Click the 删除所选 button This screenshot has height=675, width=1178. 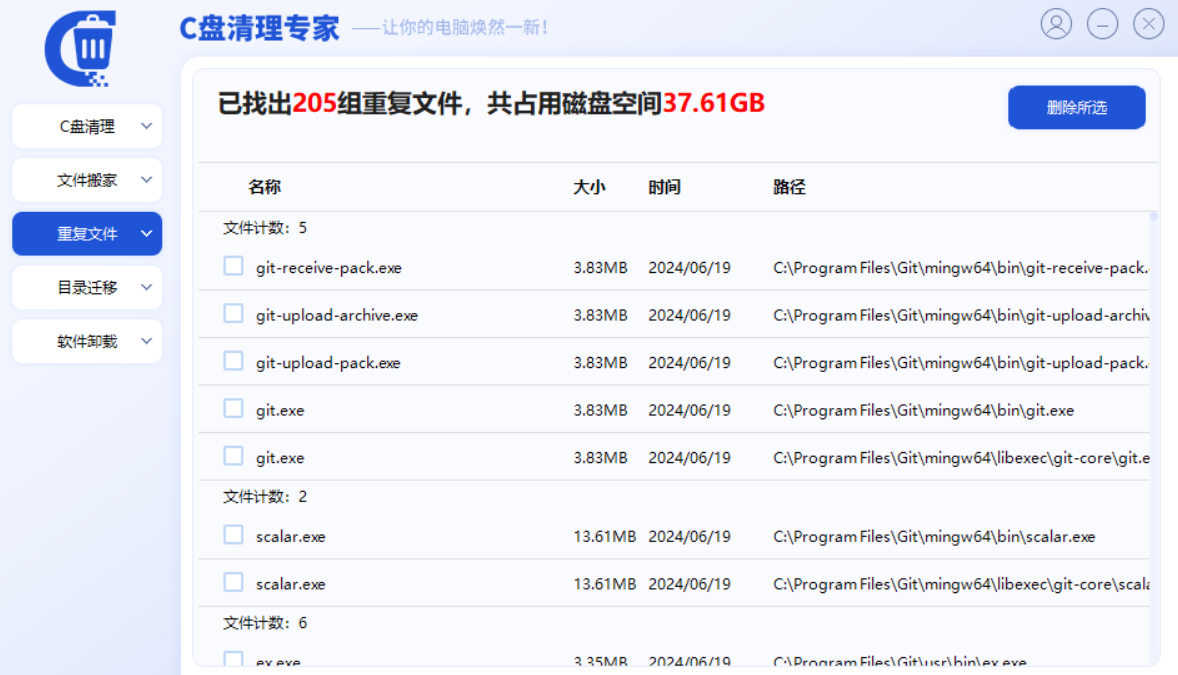[1077, 107]
